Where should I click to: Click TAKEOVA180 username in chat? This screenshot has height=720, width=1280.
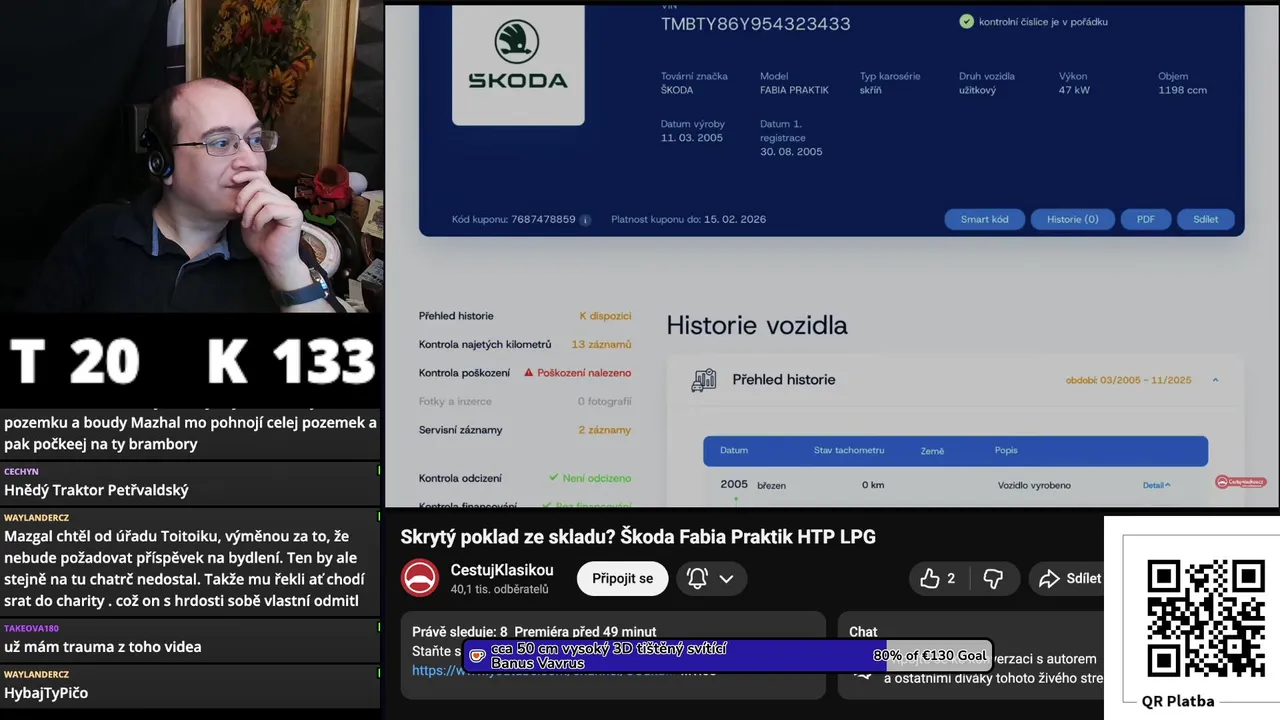point(31,628)
